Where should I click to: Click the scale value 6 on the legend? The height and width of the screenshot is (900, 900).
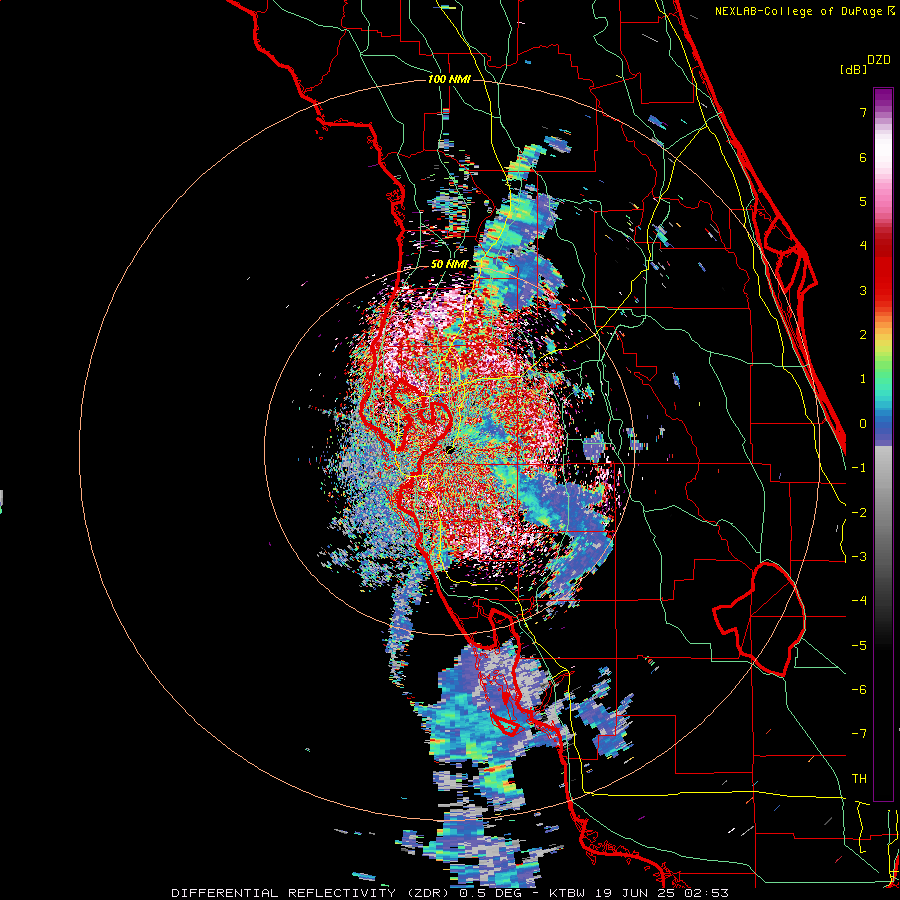863,157
